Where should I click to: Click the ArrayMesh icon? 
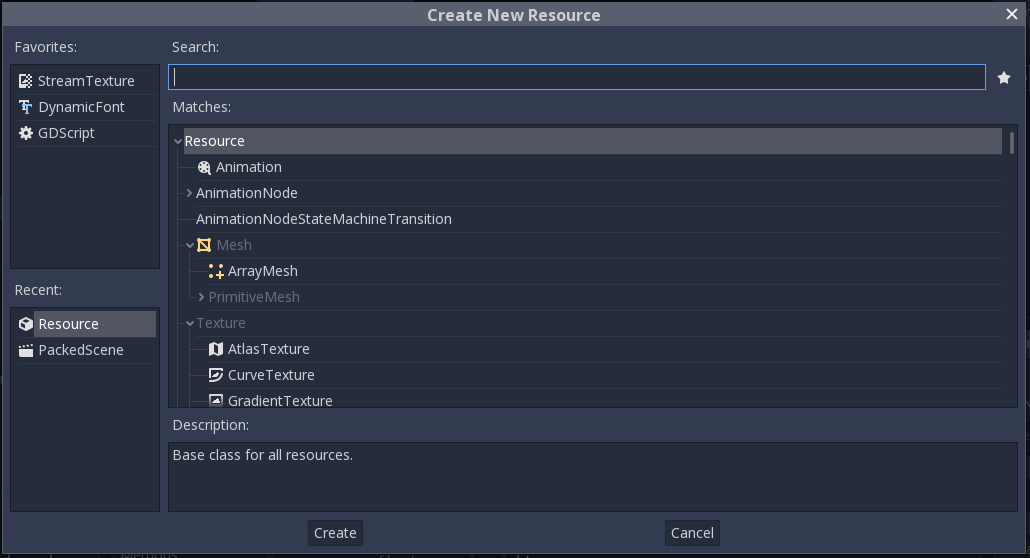click(216, 271)
